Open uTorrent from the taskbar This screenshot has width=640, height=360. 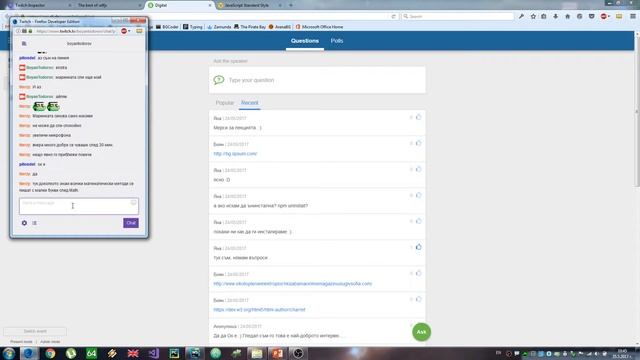(x=71, y=353)
